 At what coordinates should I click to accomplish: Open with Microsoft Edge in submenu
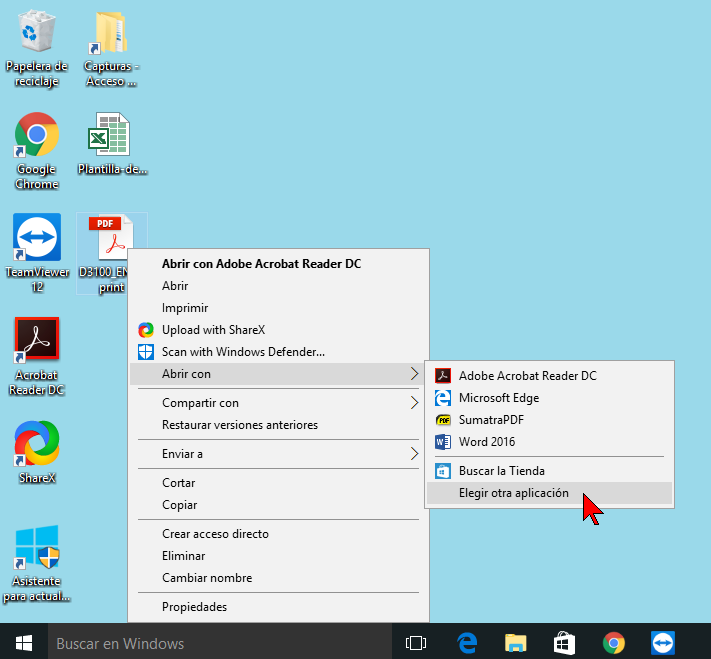coord(550,398)
